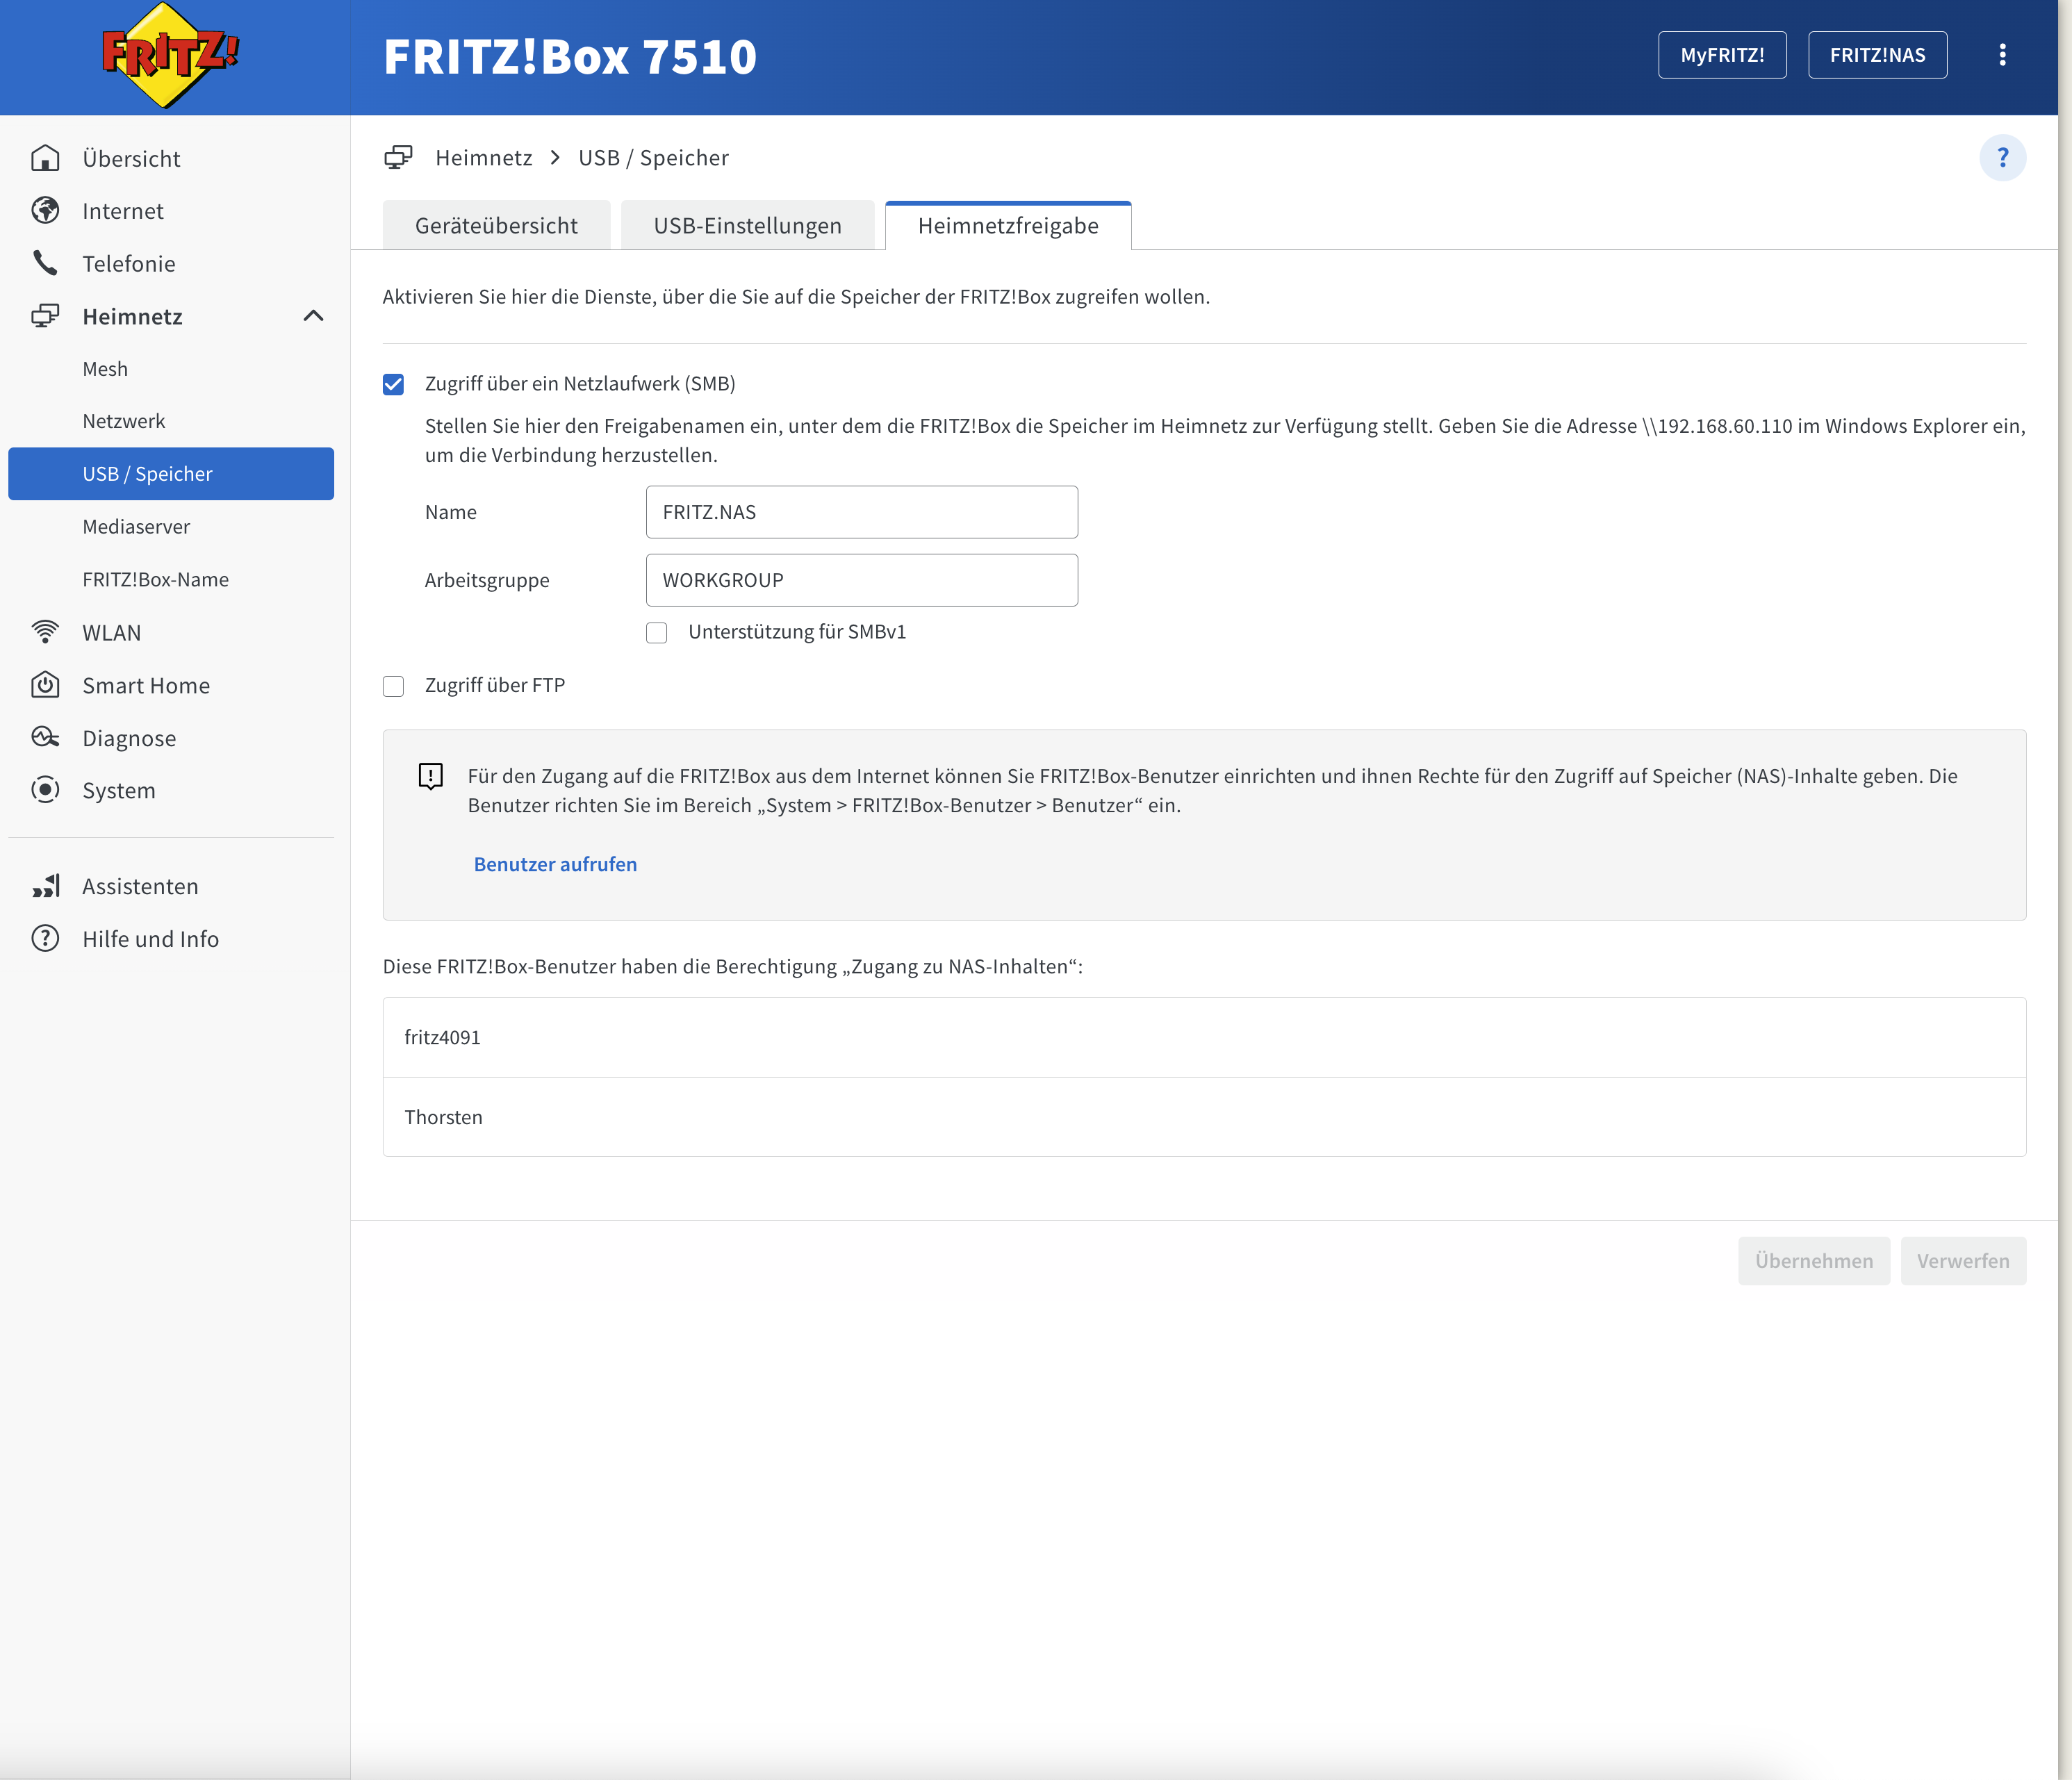The height and width of the screenshot is (1780, 2072).
Task: Select USB / Speicher menu item
Action: point(171,474)
